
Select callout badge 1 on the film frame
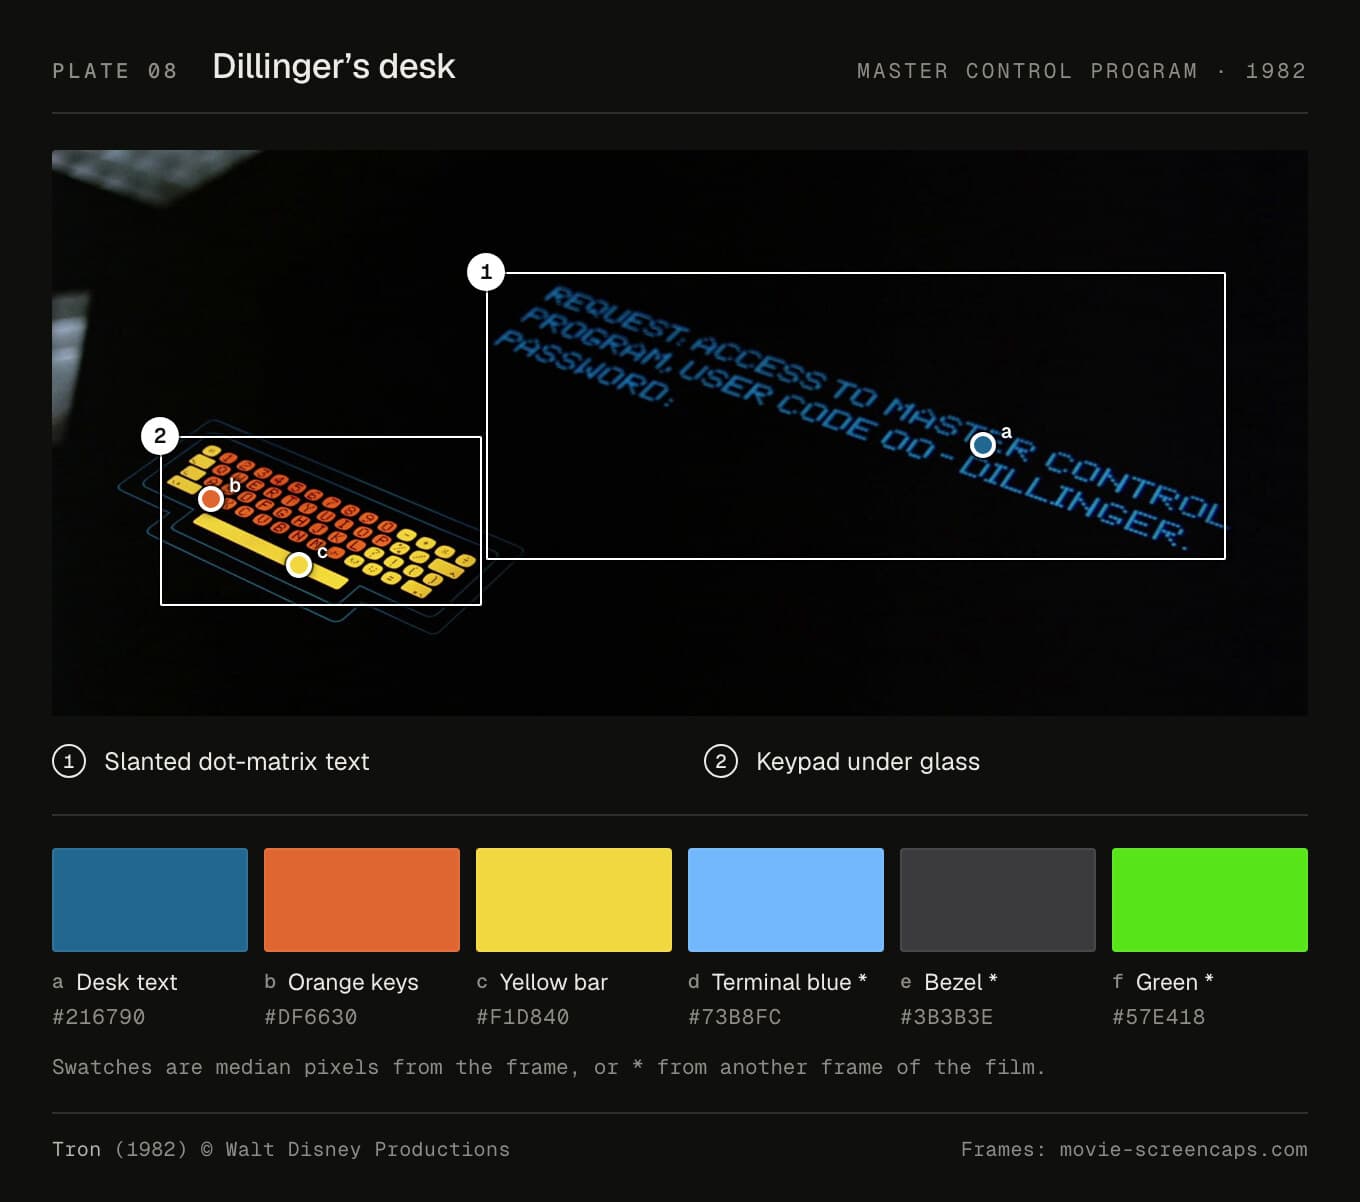coord(486,272)
